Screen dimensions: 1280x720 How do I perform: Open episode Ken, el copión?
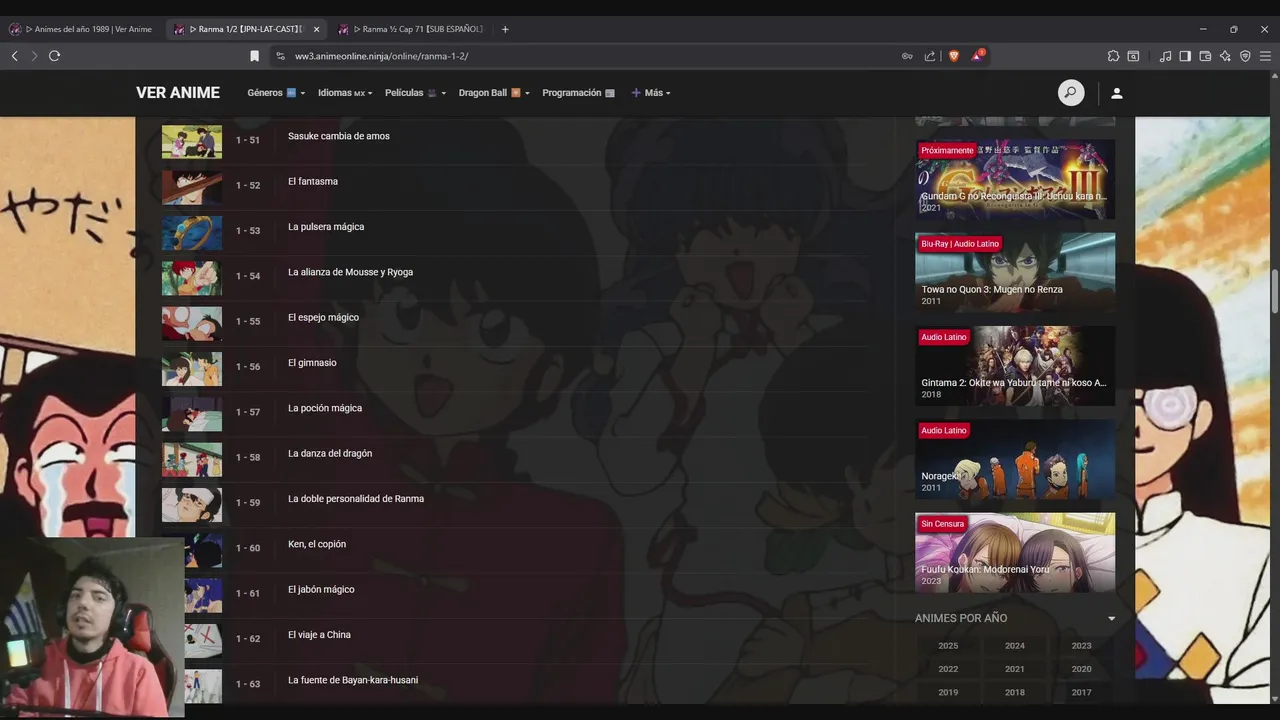(317, 544)
